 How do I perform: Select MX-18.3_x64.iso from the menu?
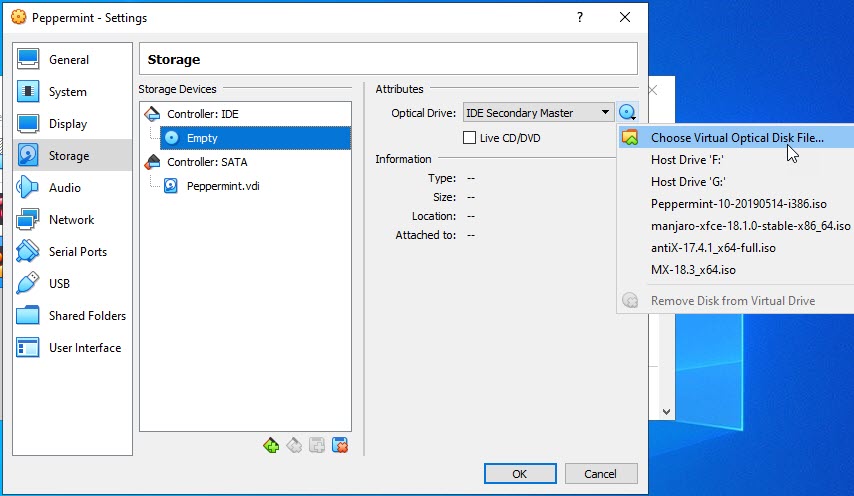[x=736, y=270]
